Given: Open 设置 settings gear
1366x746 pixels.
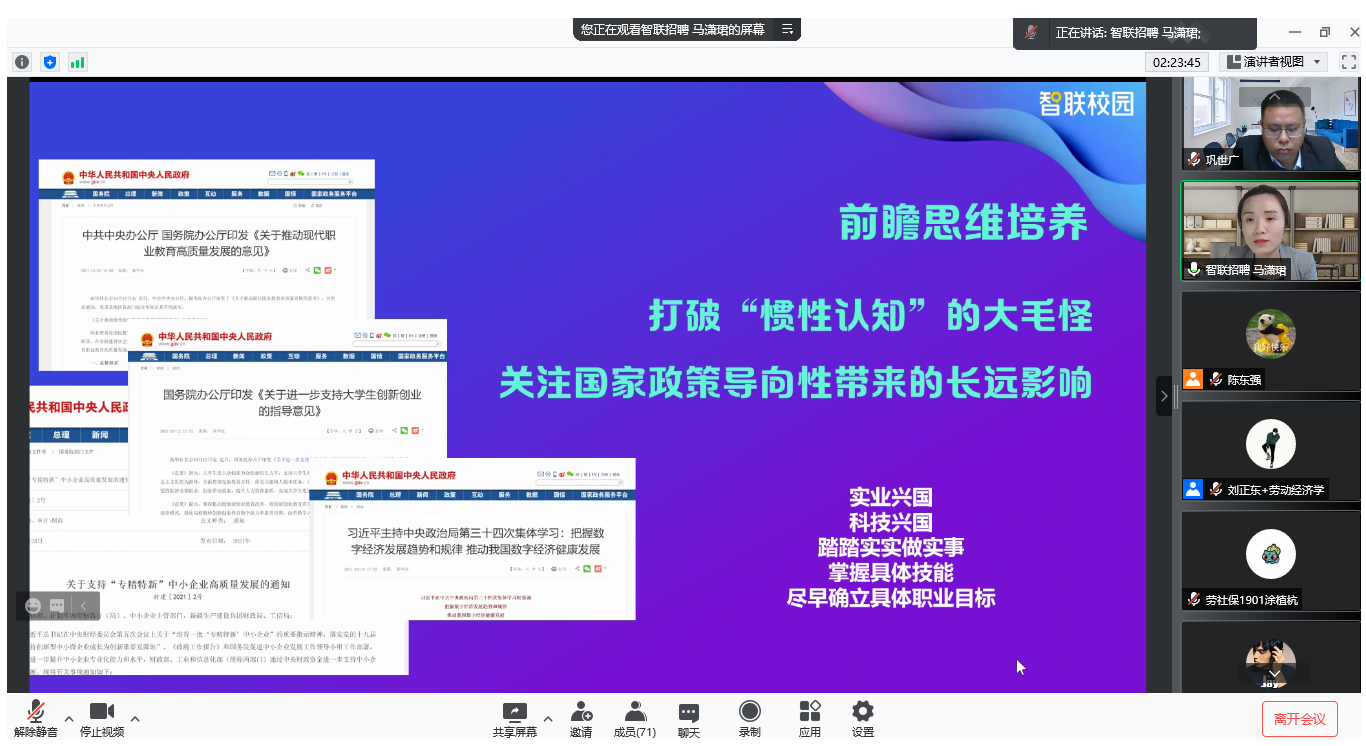Looking at the screenshot, I should (862, 719).
